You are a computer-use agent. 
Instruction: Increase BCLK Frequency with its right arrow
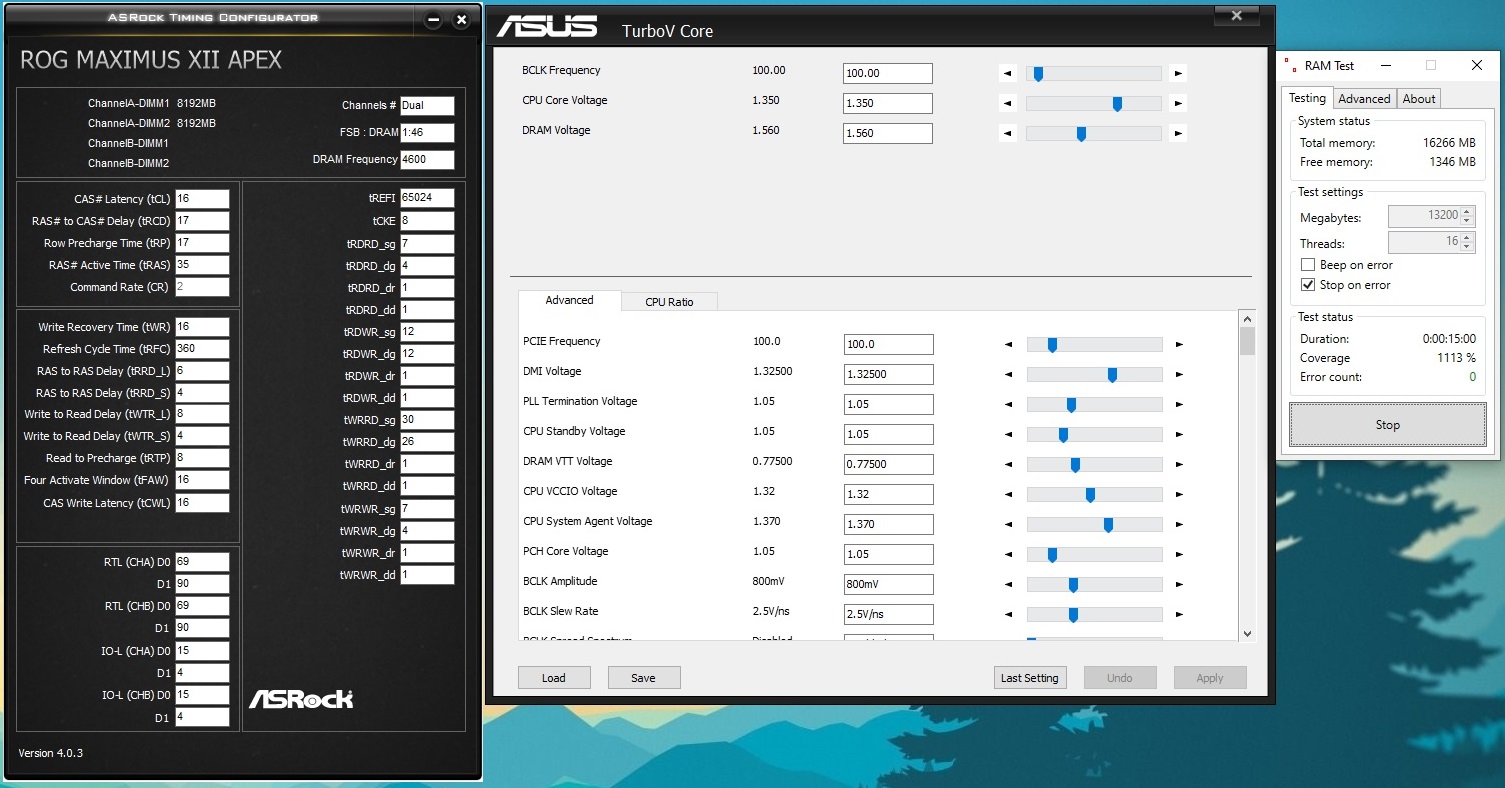(1179, 73)
